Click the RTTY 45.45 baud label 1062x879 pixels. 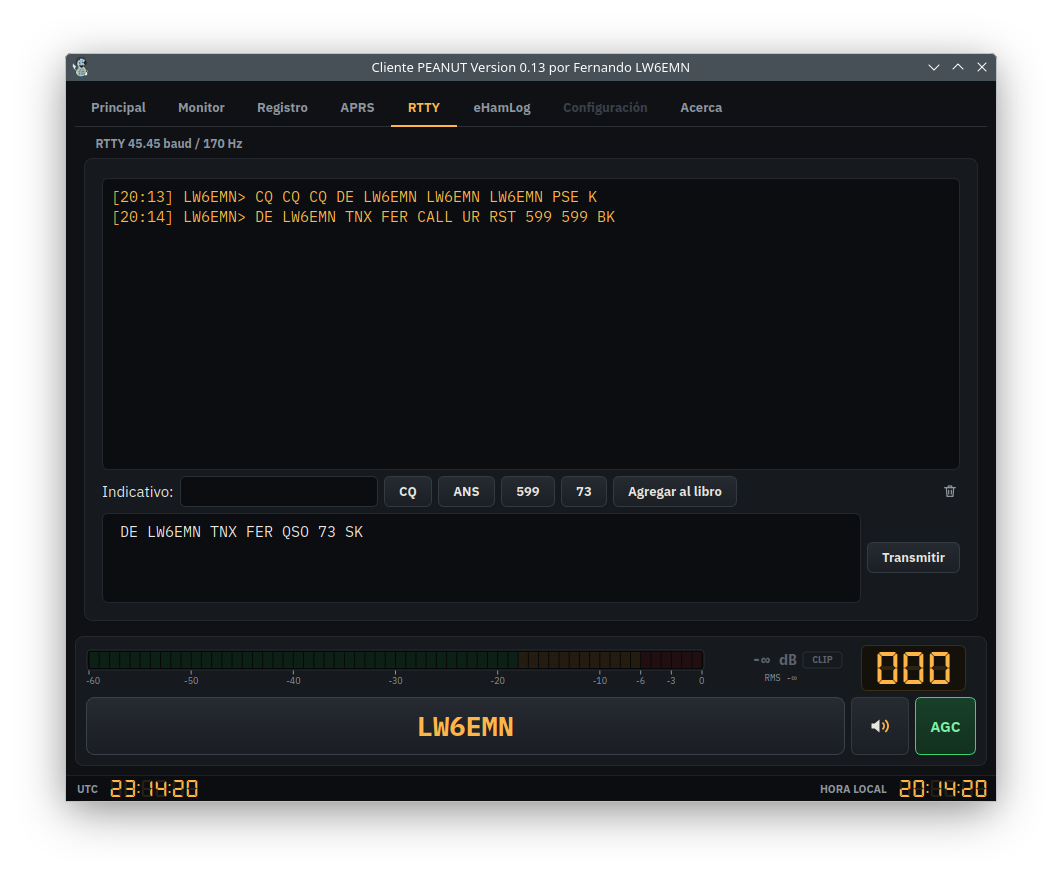[x=169, y=144]
